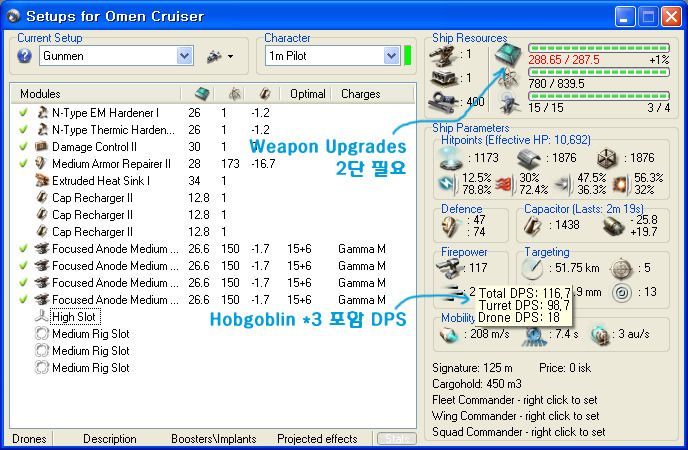Open the Projected effects tab
The width and height of the screenshot is (688, 450).
(x=317, y=439)
